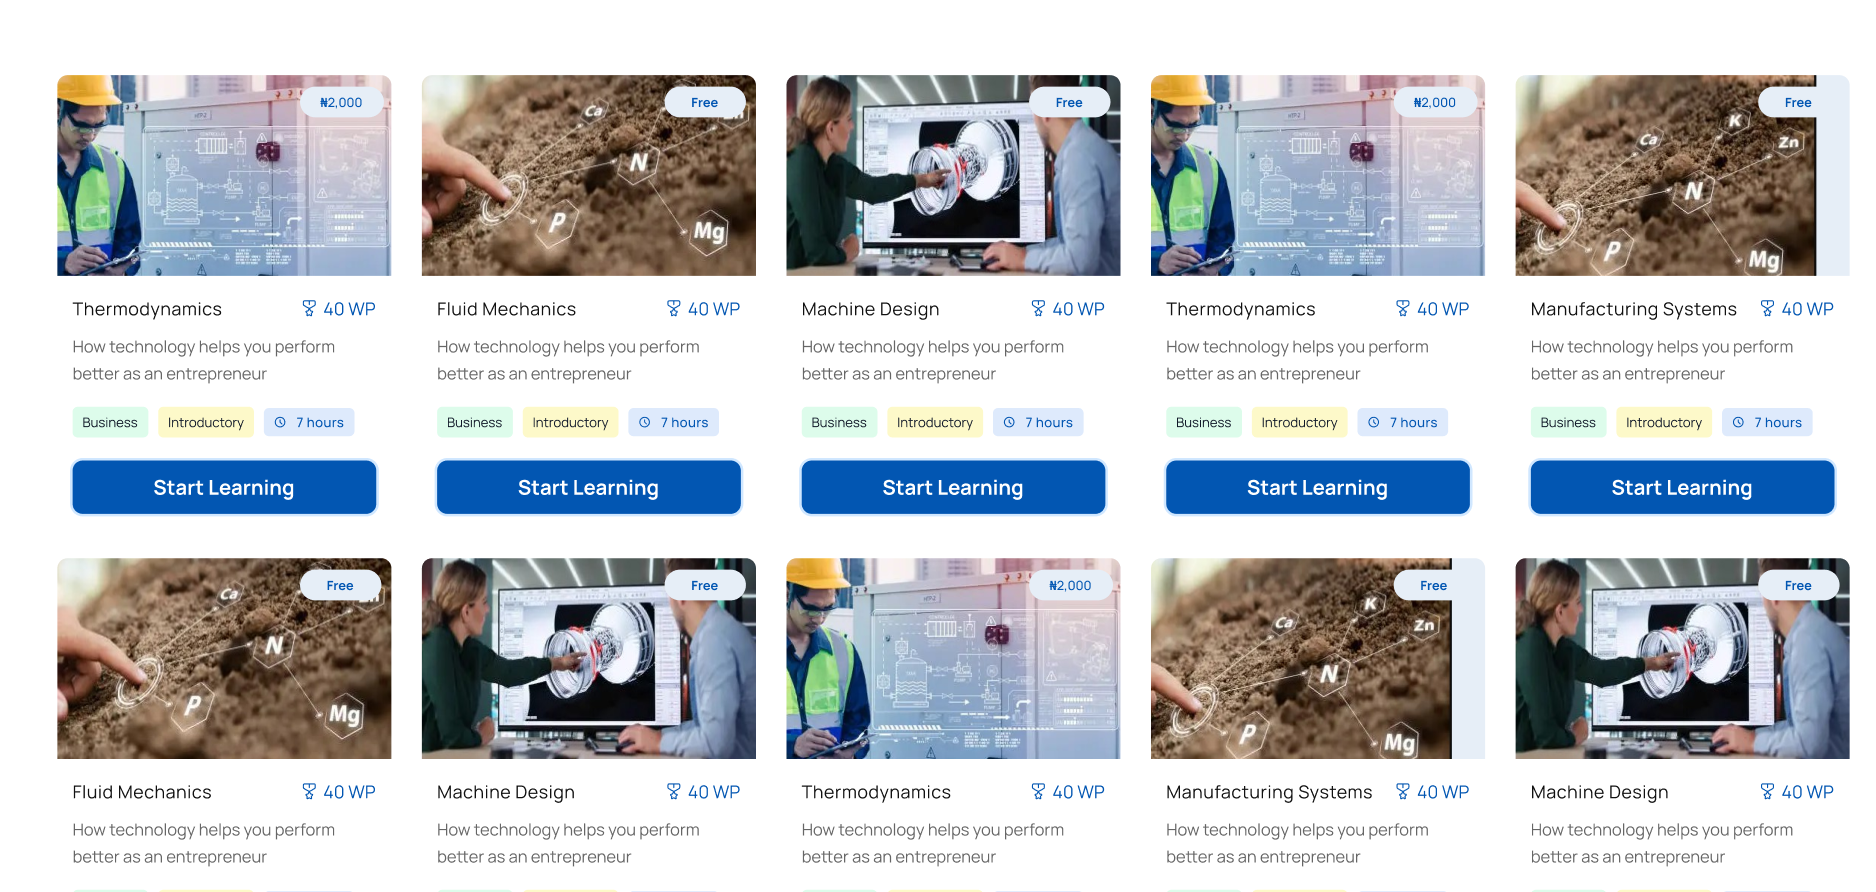Select Business tag on Manufacturing Systems card
The image size is (1876, 892).
click(1568, 423)
